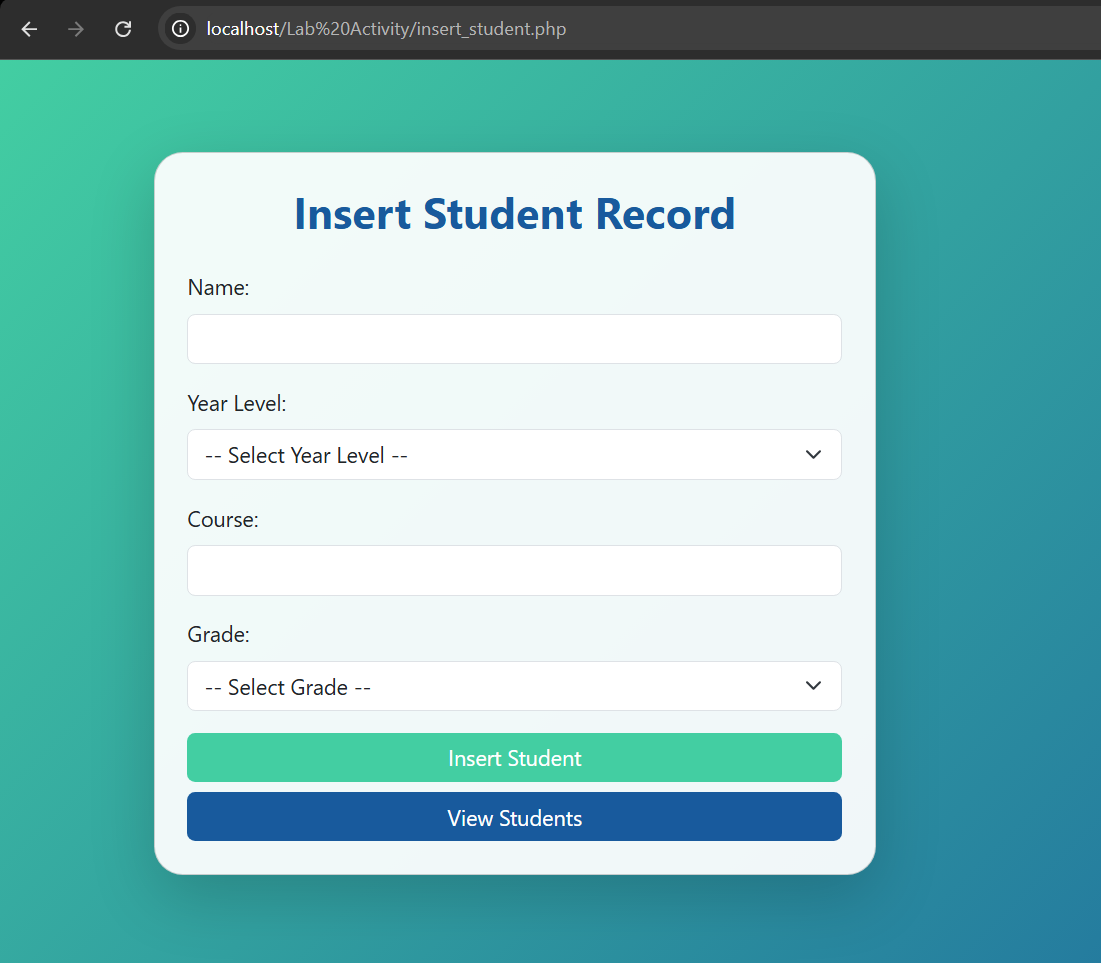Expand the '-- Select Grade --' chevron

coord(815,686)
